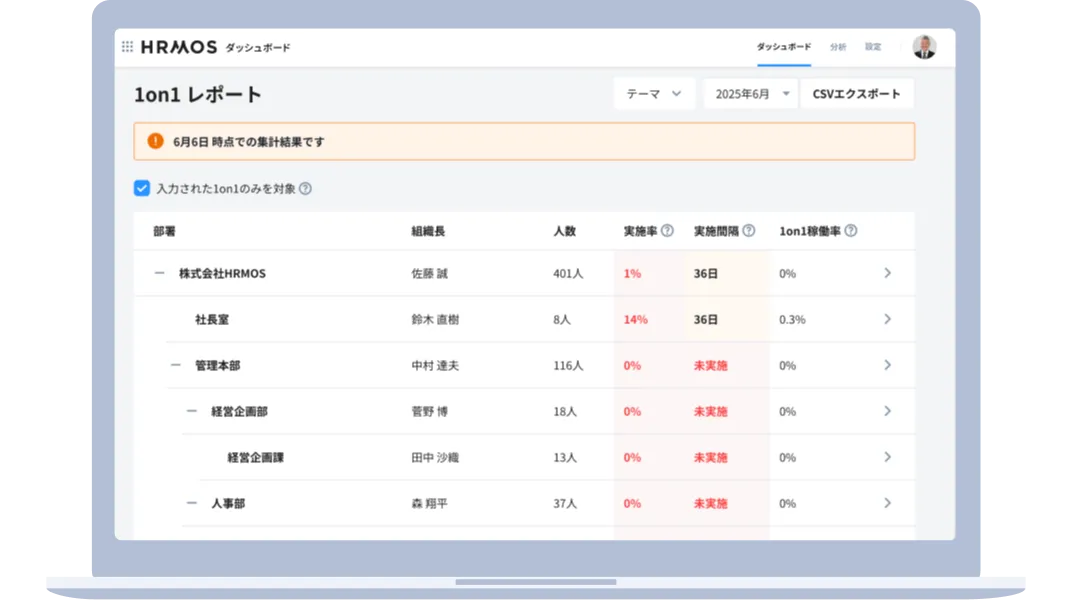This screenshot has height=603, width=1072.
Task: Click the user profile avatar
Action: (924, 47)
